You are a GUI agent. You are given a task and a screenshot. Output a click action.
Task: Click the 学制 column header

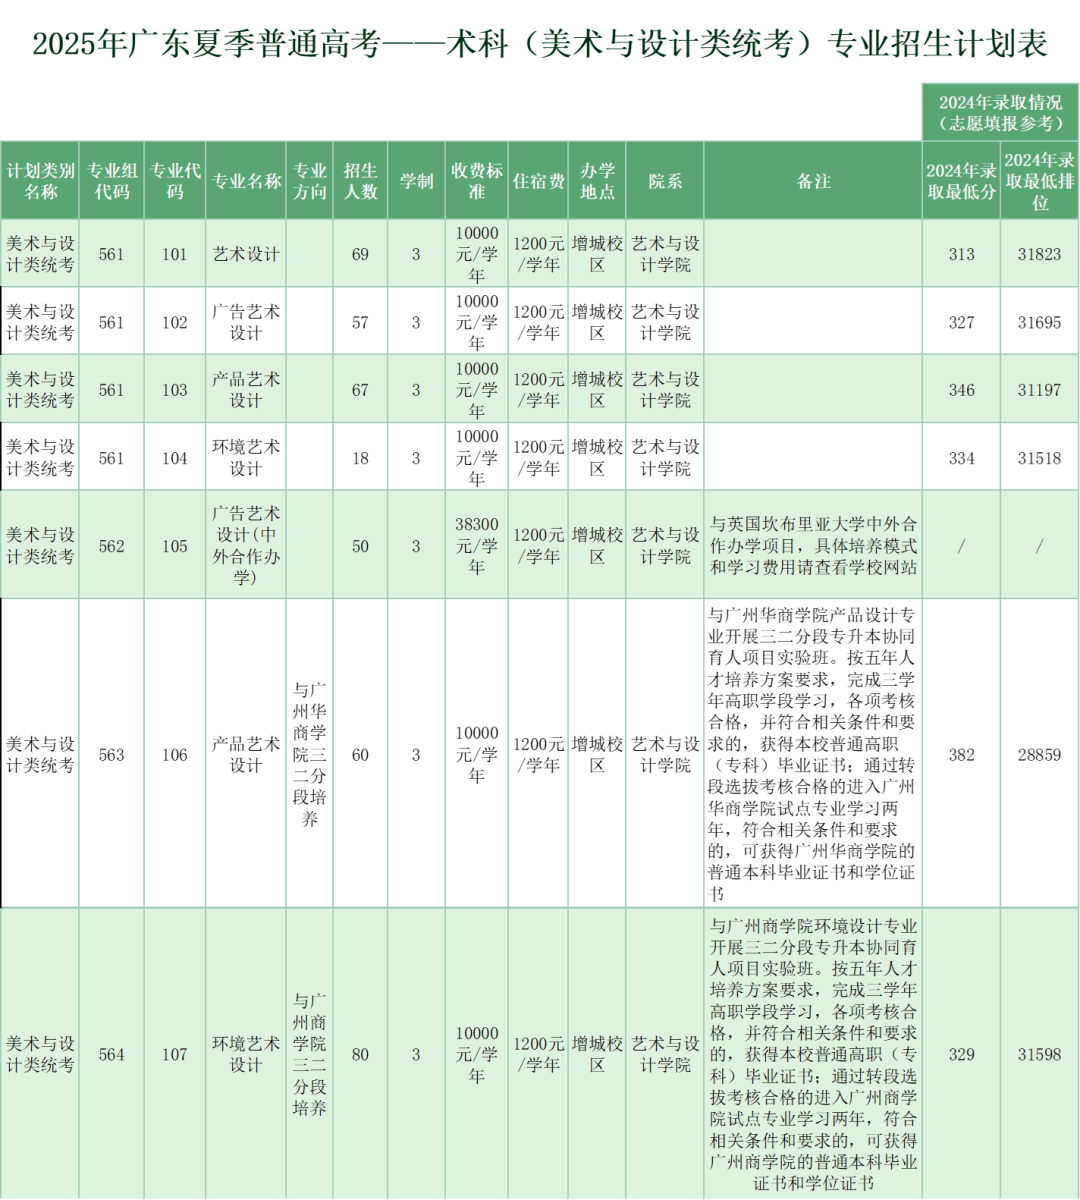tap(416, 181)
